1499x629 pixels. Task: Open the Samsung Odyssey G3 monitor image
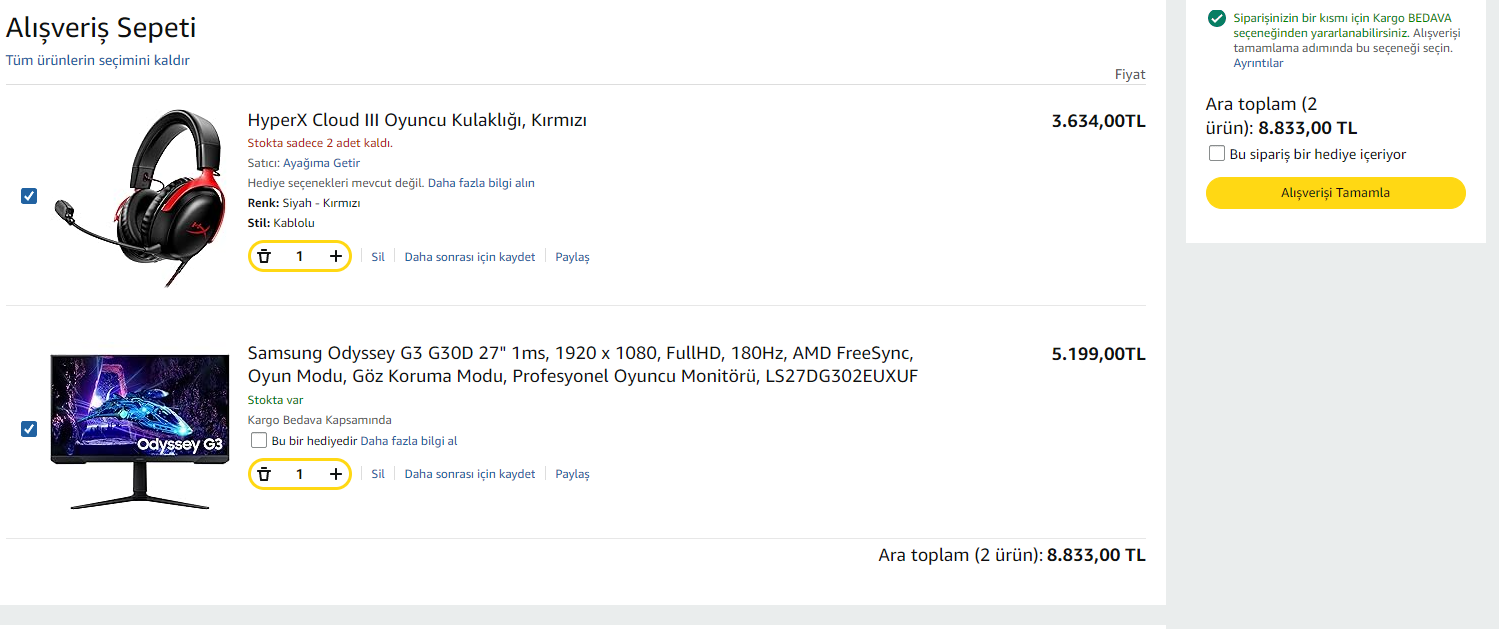(x=140, y=430)
